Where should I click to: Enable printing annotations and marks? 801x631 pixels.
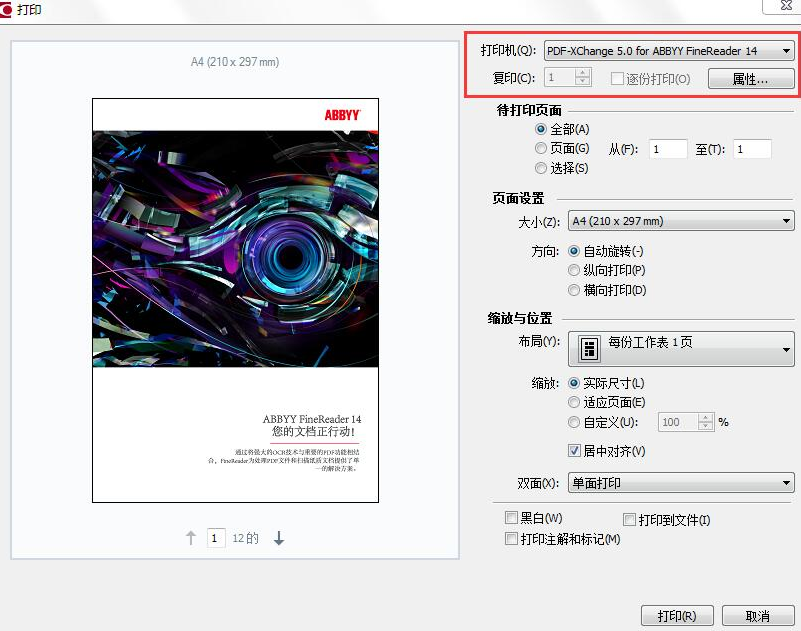click(x=512, y=536)
